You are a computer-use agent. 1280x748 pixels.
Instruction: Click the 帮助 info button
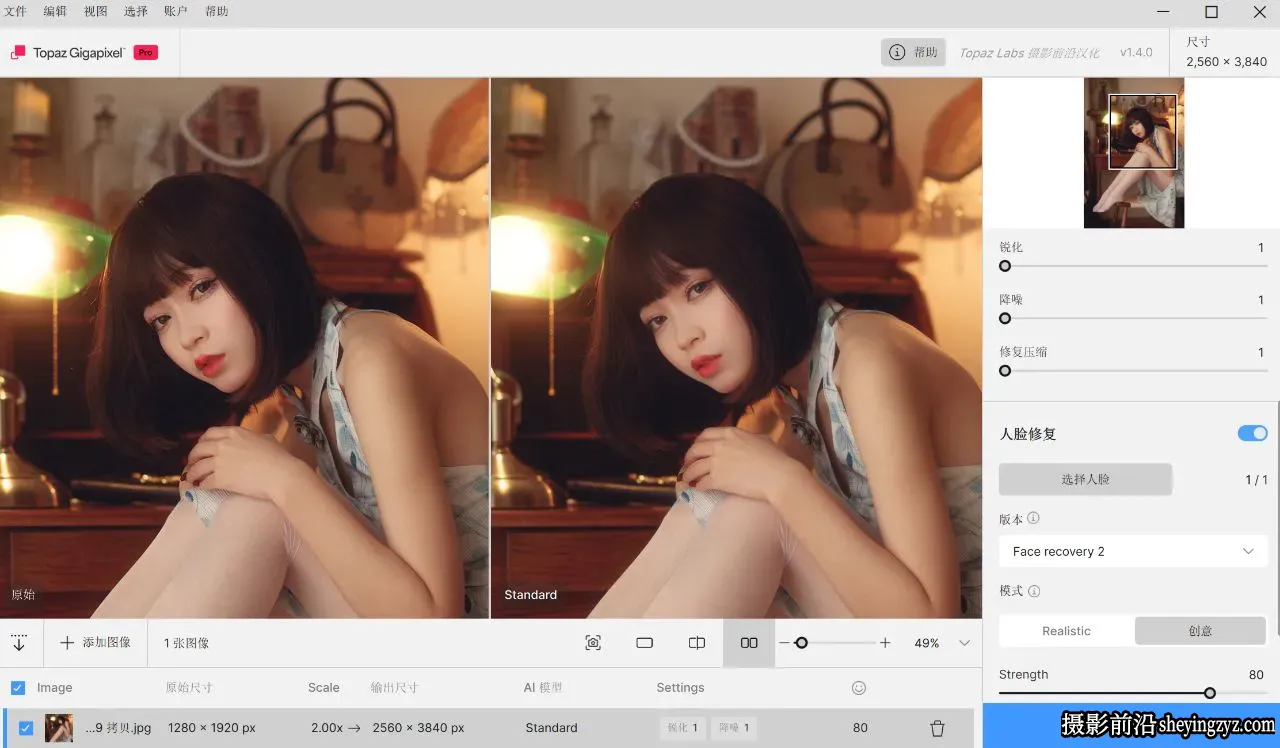point(913,53)
